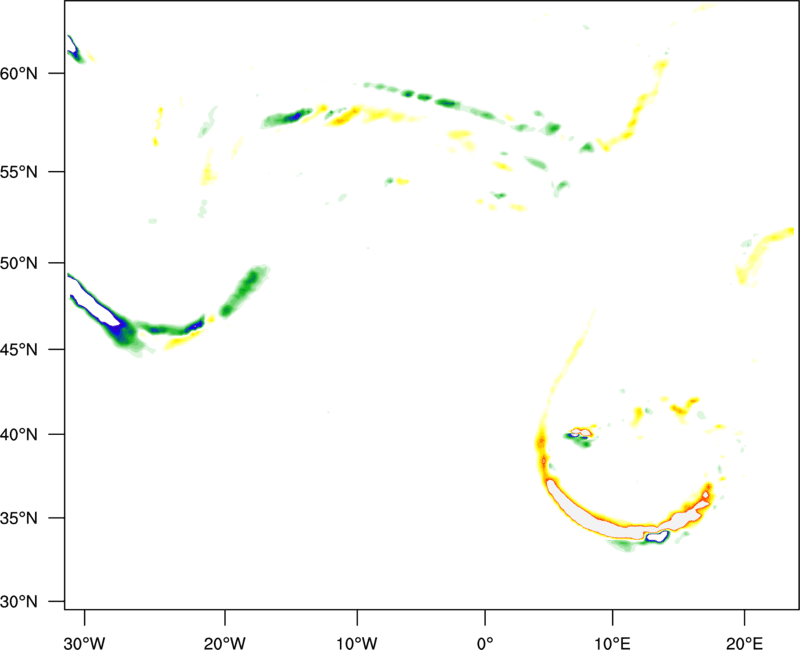Click the 35°N latitude label
The width and height of the screenshot is (800, 650).
pos(19,518)
